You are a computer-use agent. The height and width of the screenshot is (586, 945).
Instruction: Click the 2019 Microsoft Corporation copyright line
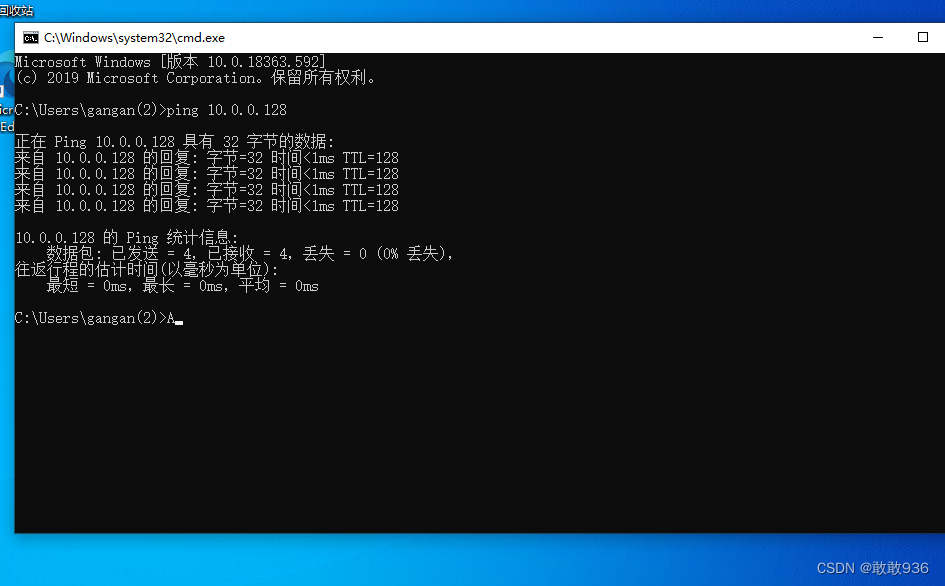coord(195,78)
